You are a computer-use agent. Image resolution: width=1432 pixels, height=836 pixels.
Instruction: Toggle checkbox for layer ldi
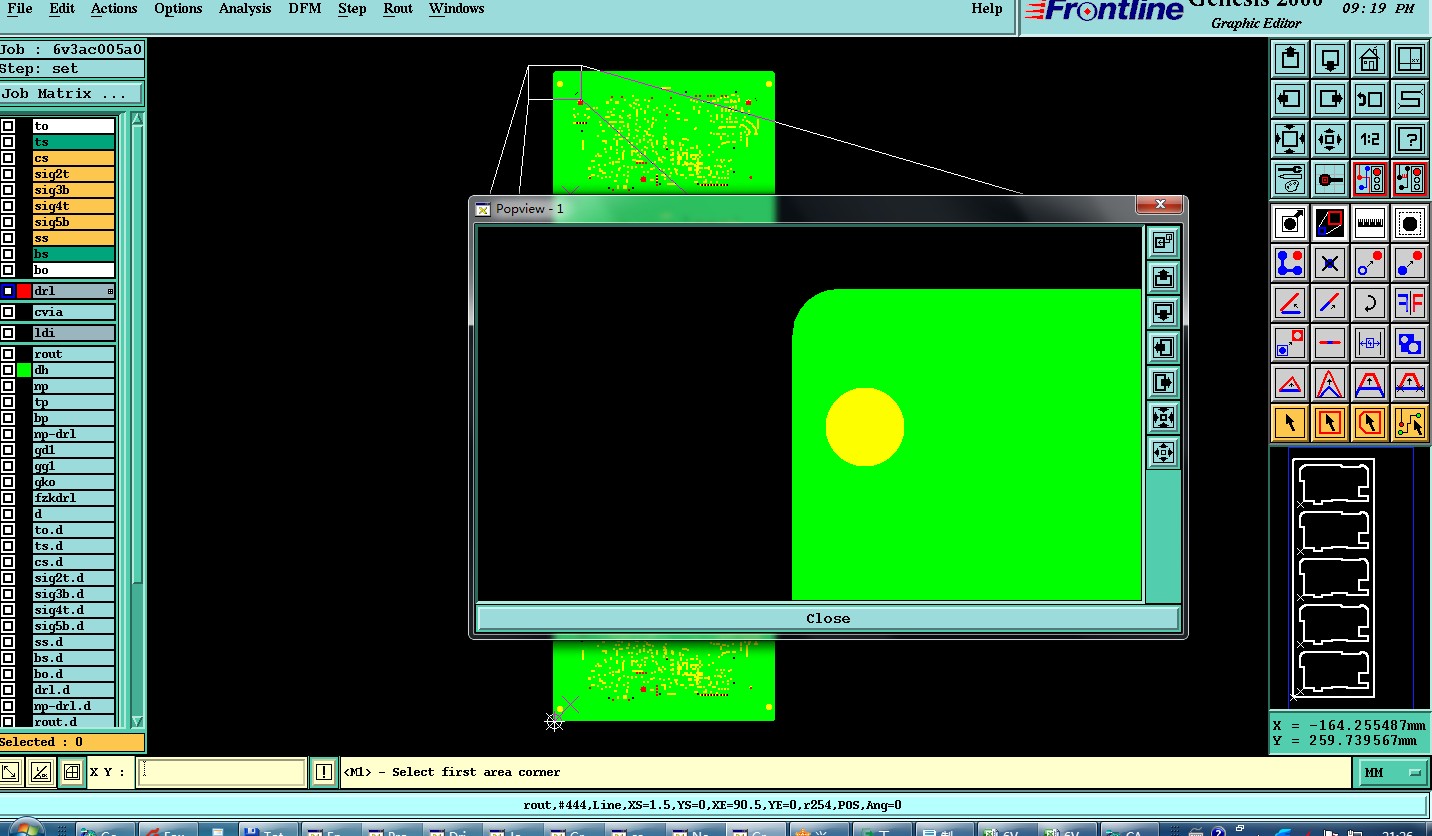pos(8,333)
